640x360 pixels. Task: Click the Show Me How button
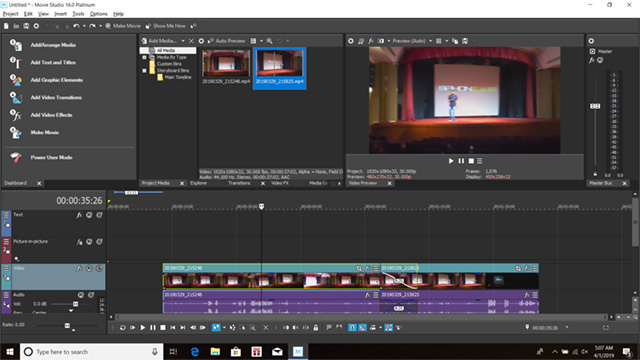(x=165, y=26)
